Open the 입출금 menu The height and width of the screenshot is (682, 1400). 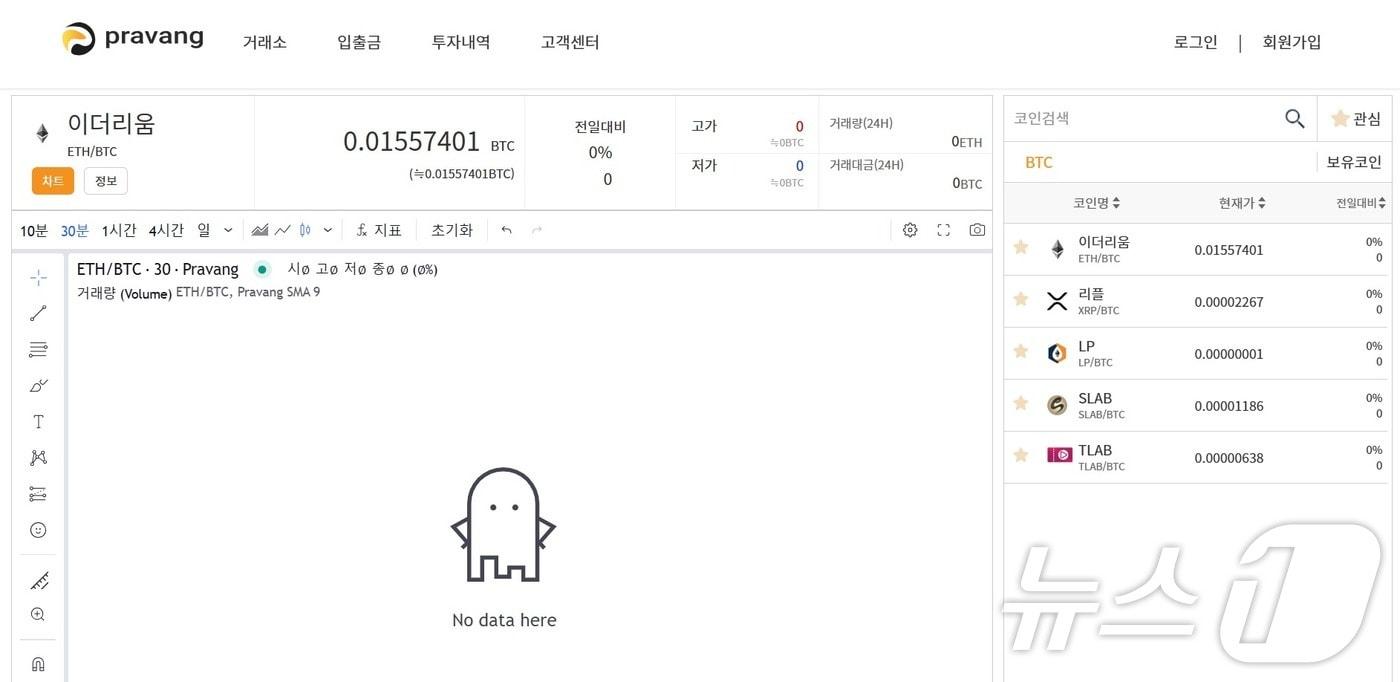point(358,42)
